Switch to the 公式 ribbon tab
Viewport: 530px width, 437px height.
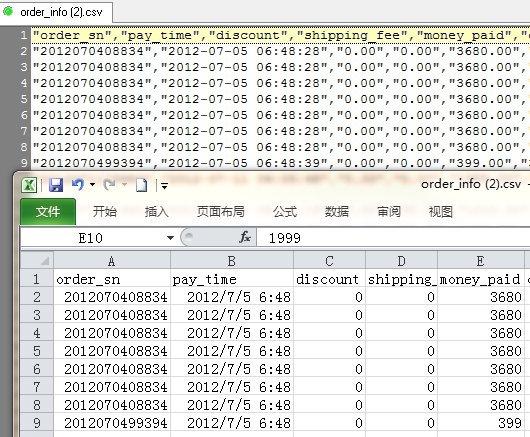(x=285, y=212)
